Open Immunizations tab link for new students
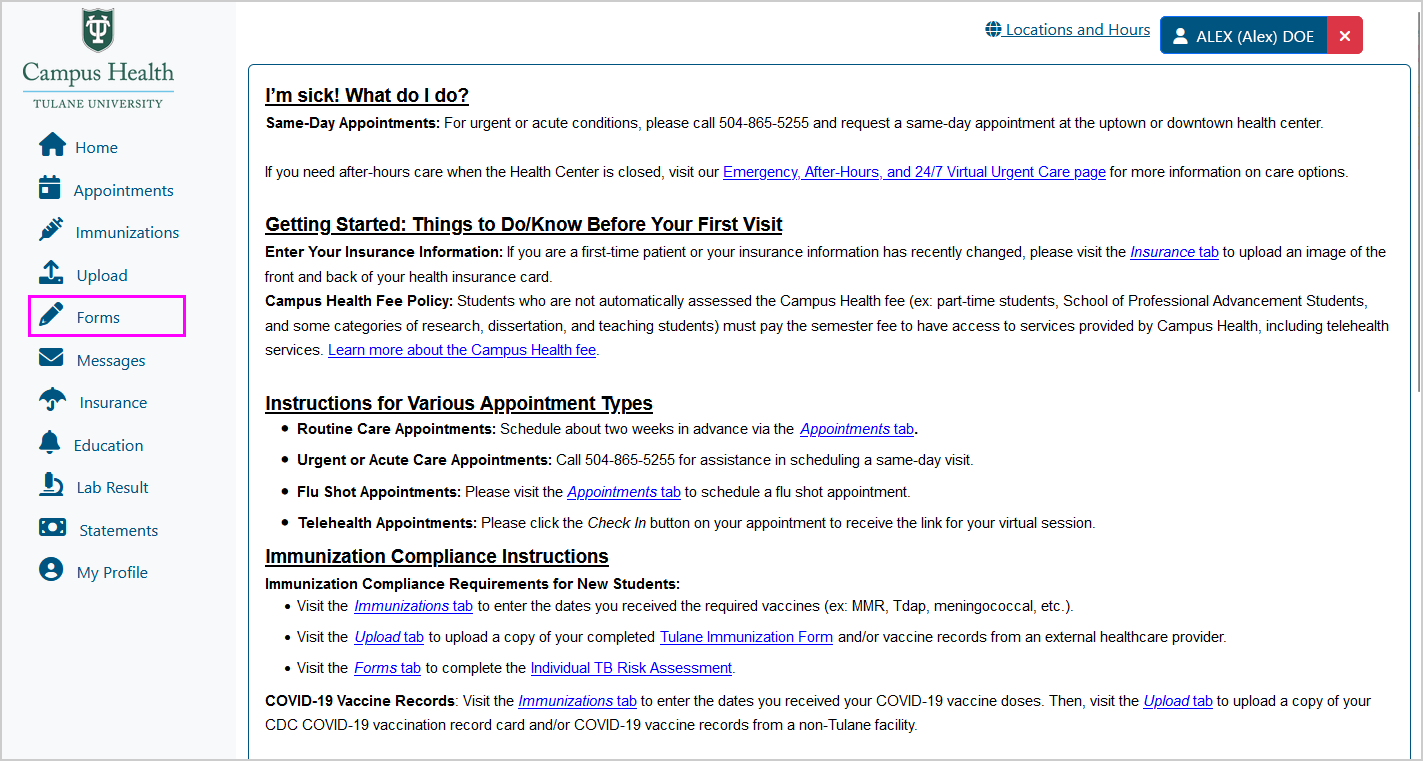The width and height of the screenshot is (1423, 761). (413, 605)
